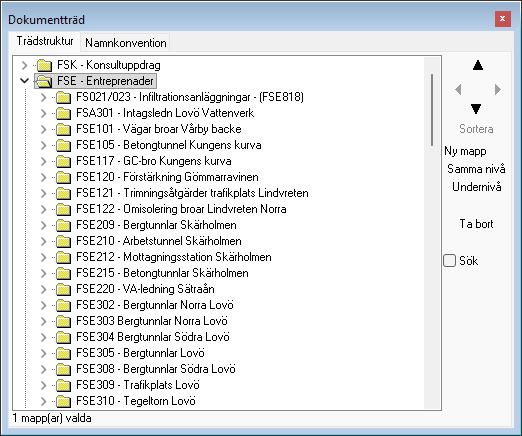Select the Trädstruktur tab
The image size is (522, 436).
pyautogui.click(x=45, y=41)
